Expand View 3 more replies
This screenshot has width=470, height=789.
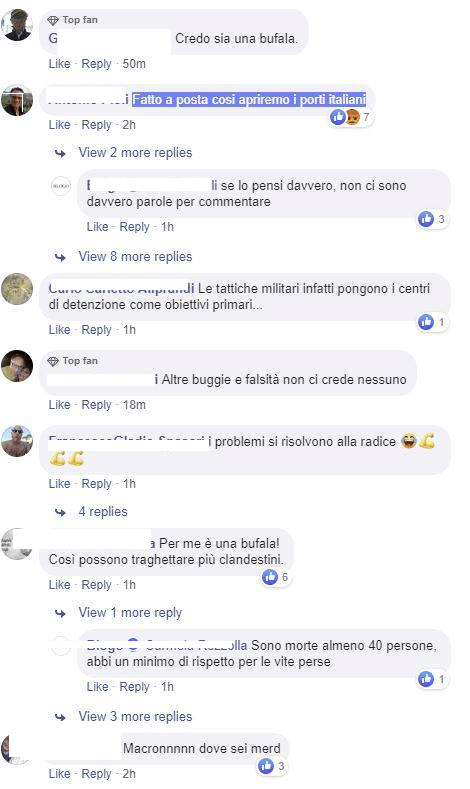click(x=135, y=717)
